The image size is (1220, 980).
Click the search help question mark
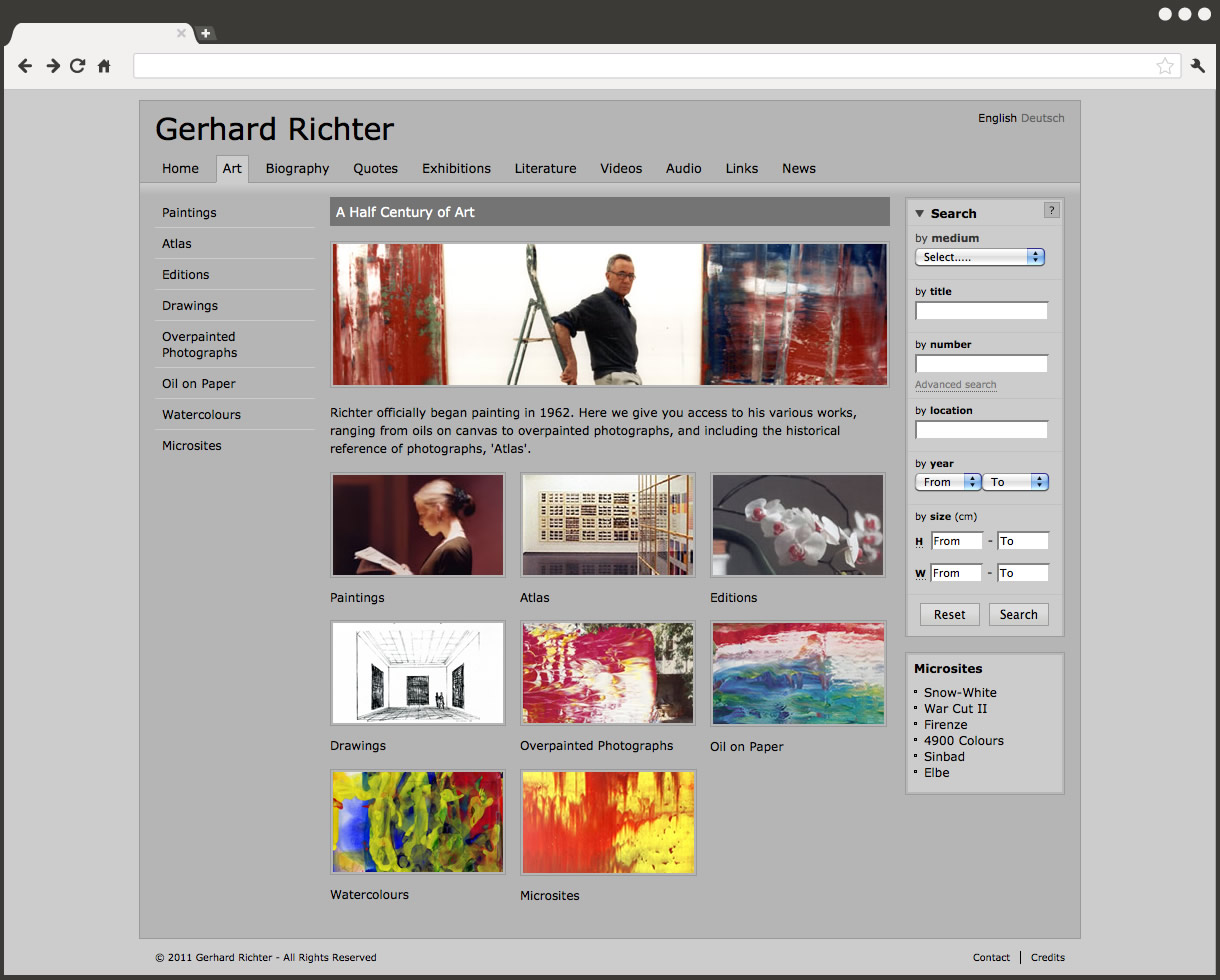[1051, 210]
